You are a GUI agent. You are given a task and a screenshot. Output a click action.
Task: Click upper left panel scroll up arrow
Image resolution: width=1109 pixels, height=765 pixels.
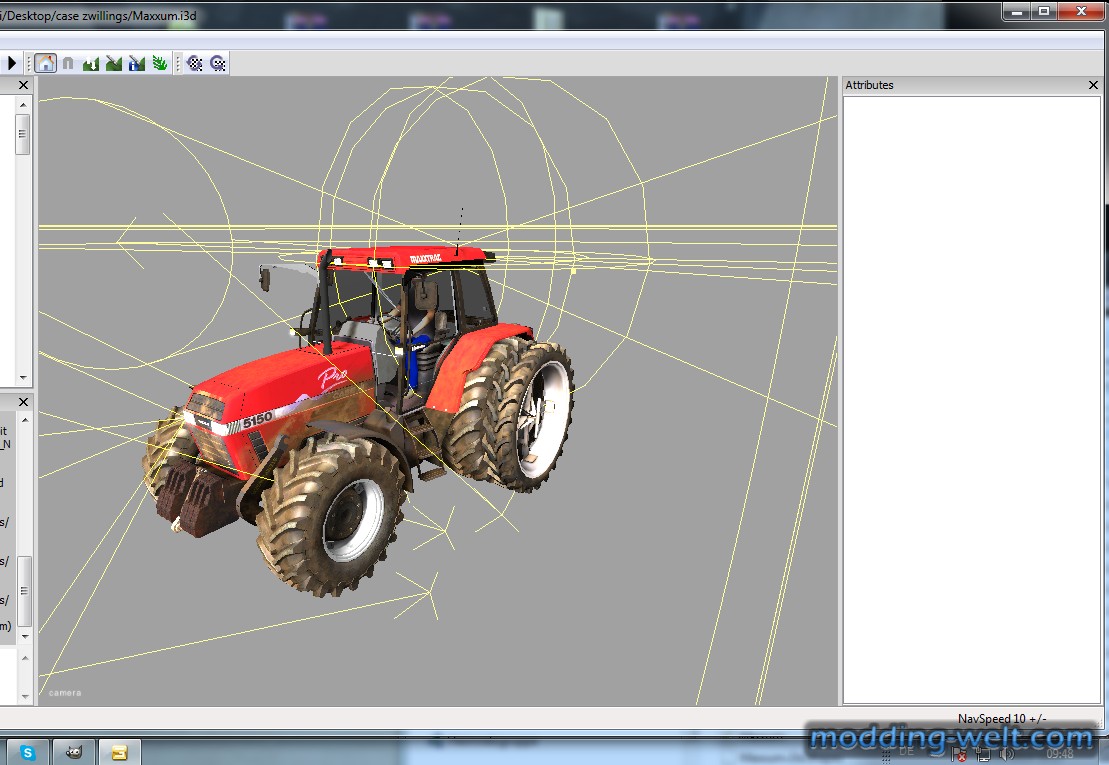click(23, 105)
